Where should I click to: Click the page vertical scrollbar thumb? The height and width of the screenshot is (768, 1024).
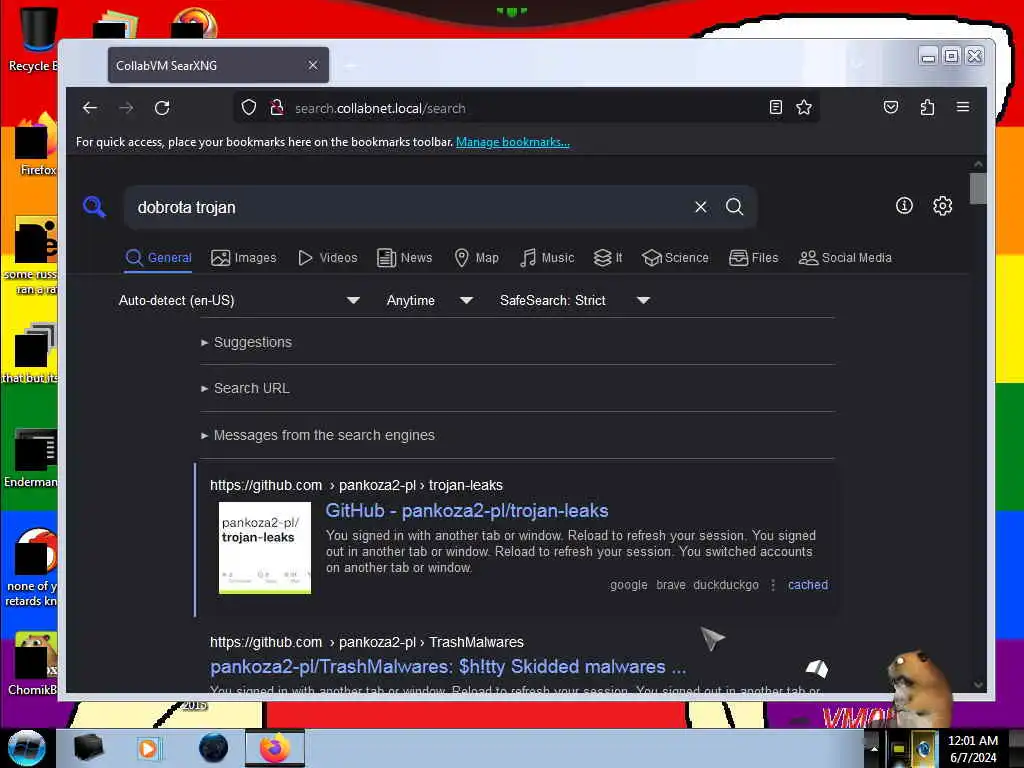(978, 189)
